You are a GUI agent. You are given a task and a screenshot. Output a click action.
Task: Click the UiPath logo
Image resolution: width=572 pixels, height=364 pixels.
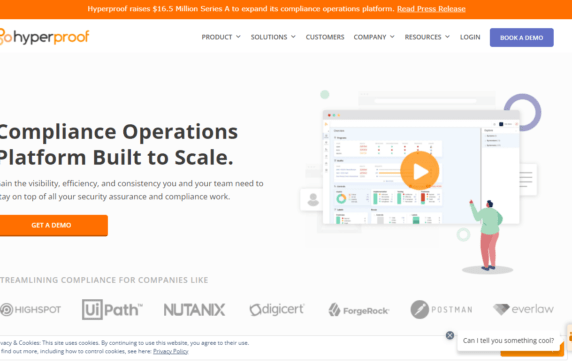[x=112, y=310]
